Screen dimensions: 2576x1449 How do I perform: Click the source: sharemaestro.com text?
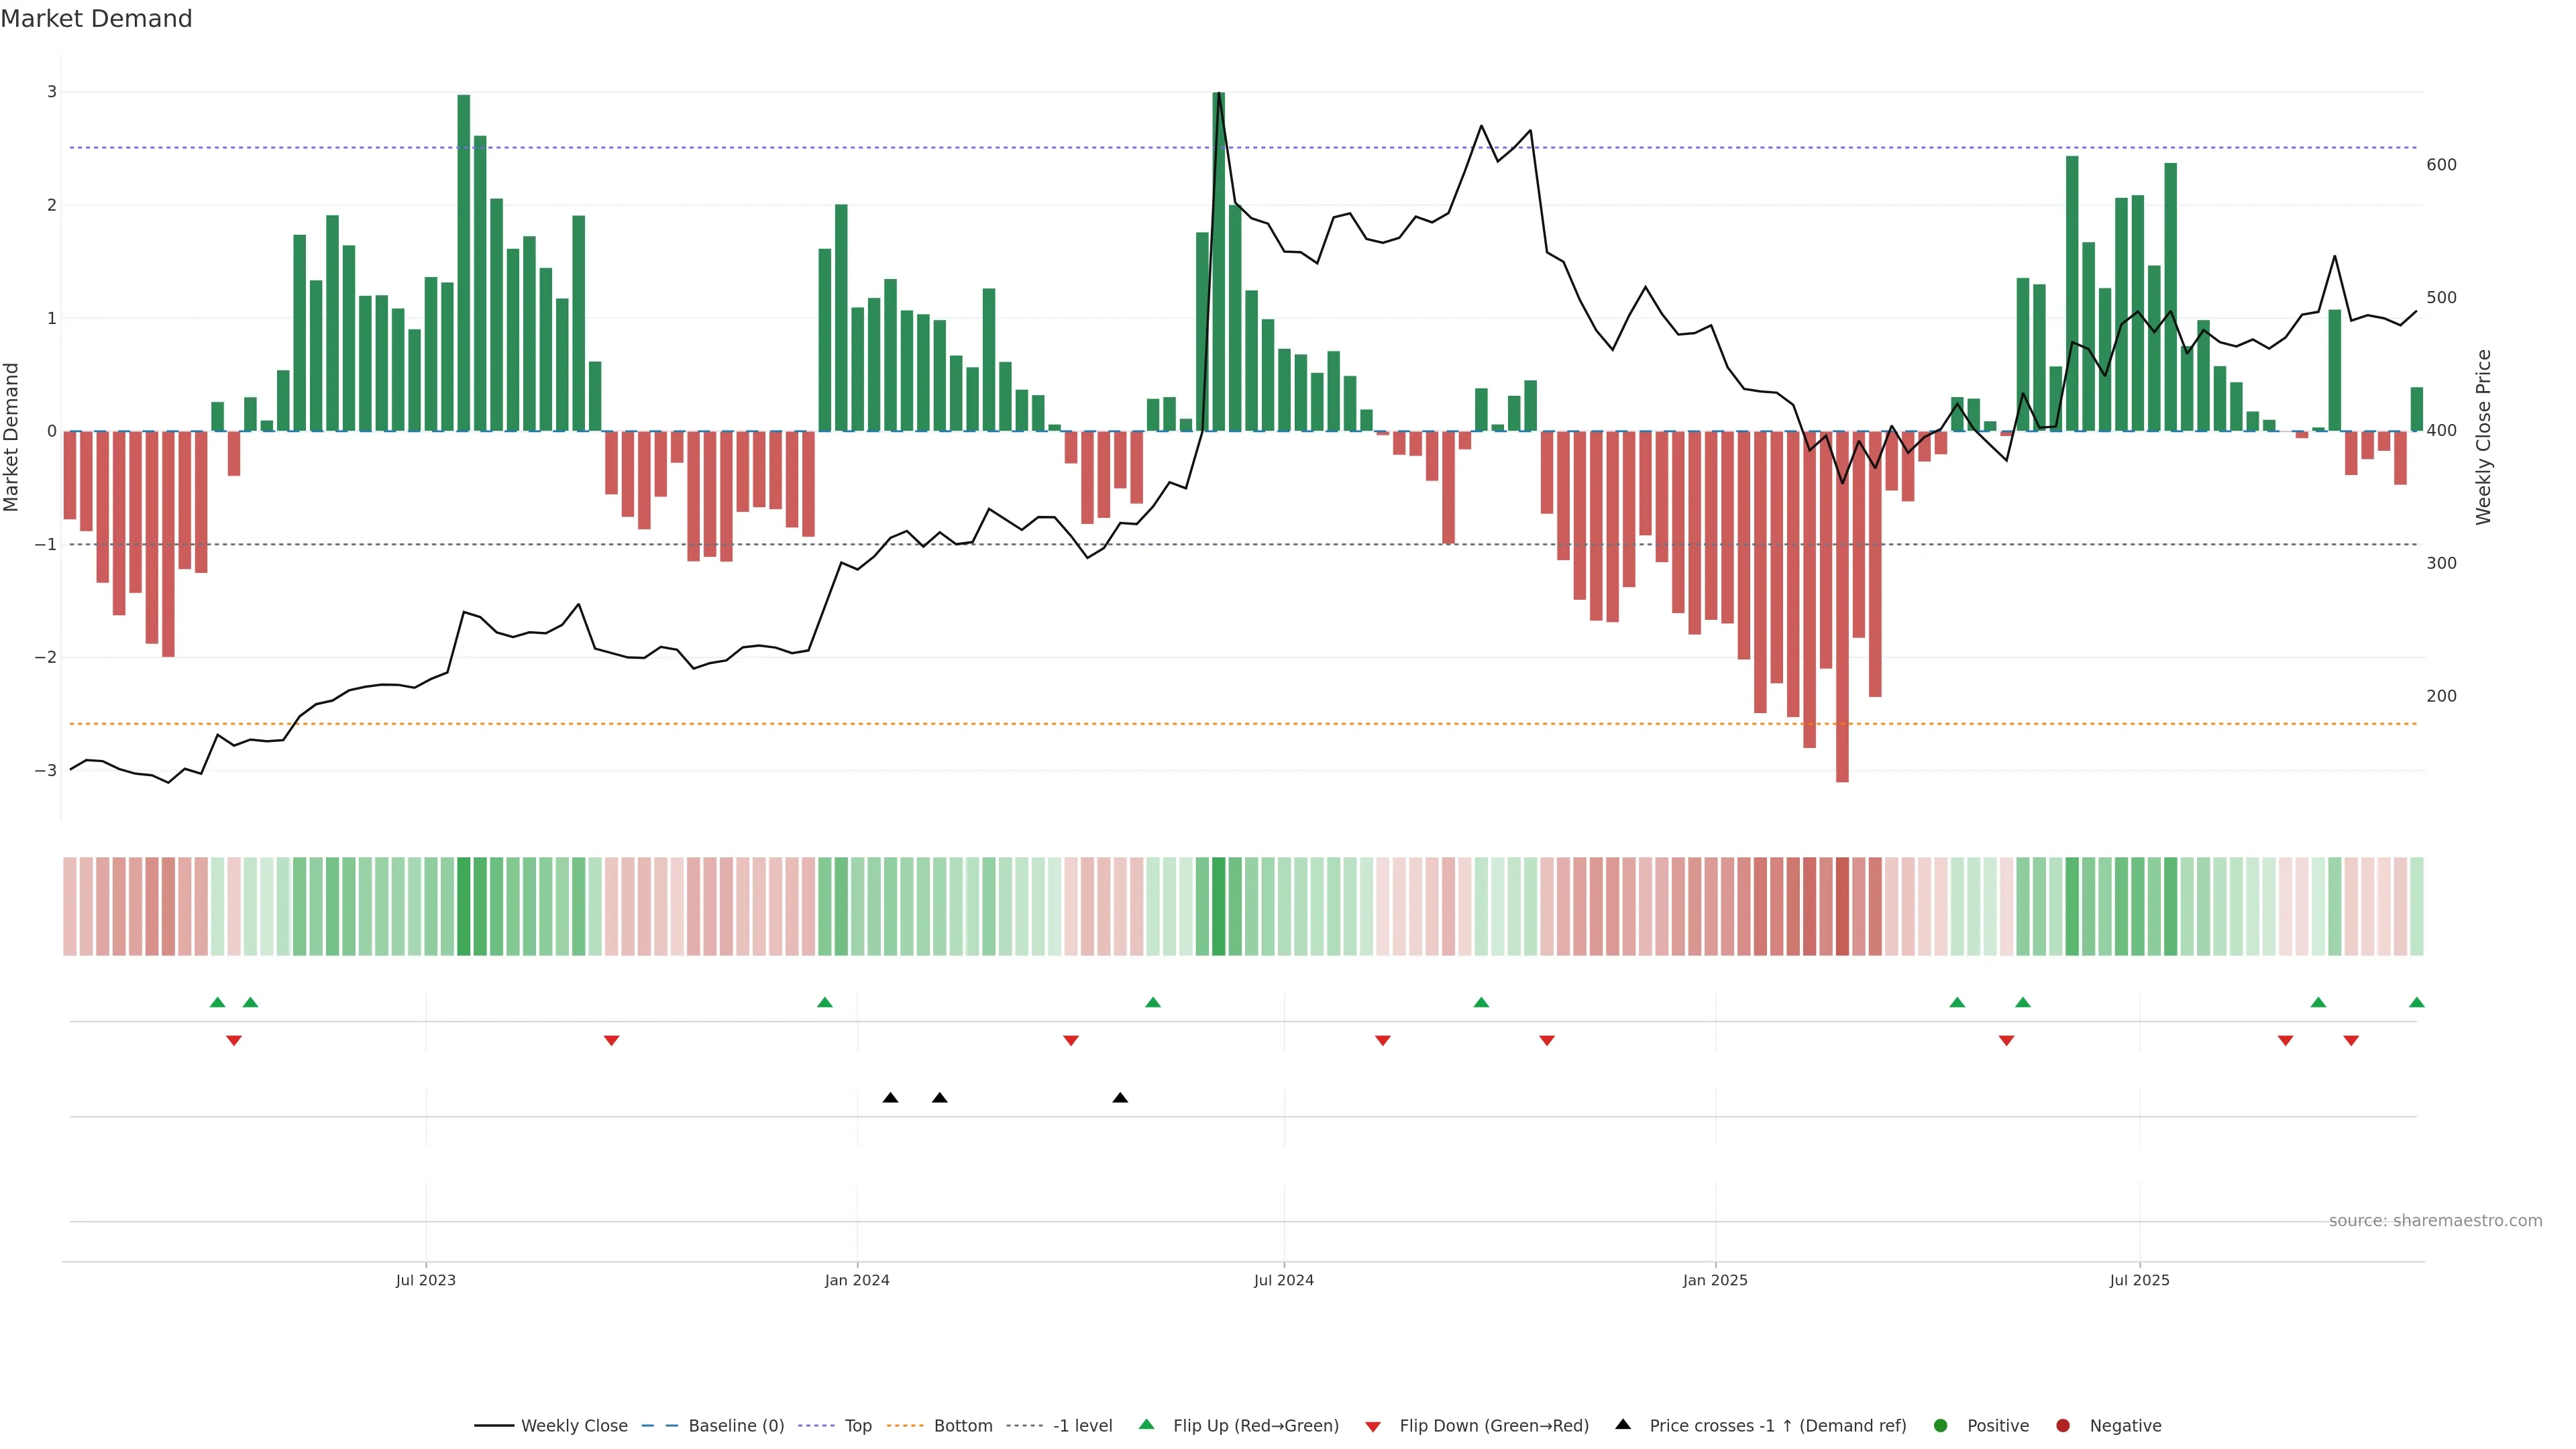2435,1220
